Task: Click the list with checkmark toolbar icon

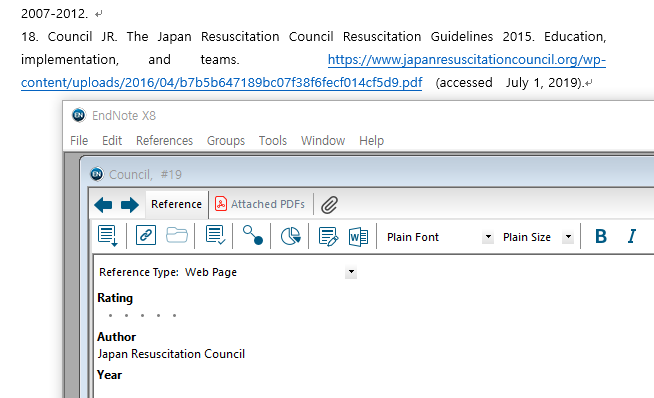Action: click(216, 235)
